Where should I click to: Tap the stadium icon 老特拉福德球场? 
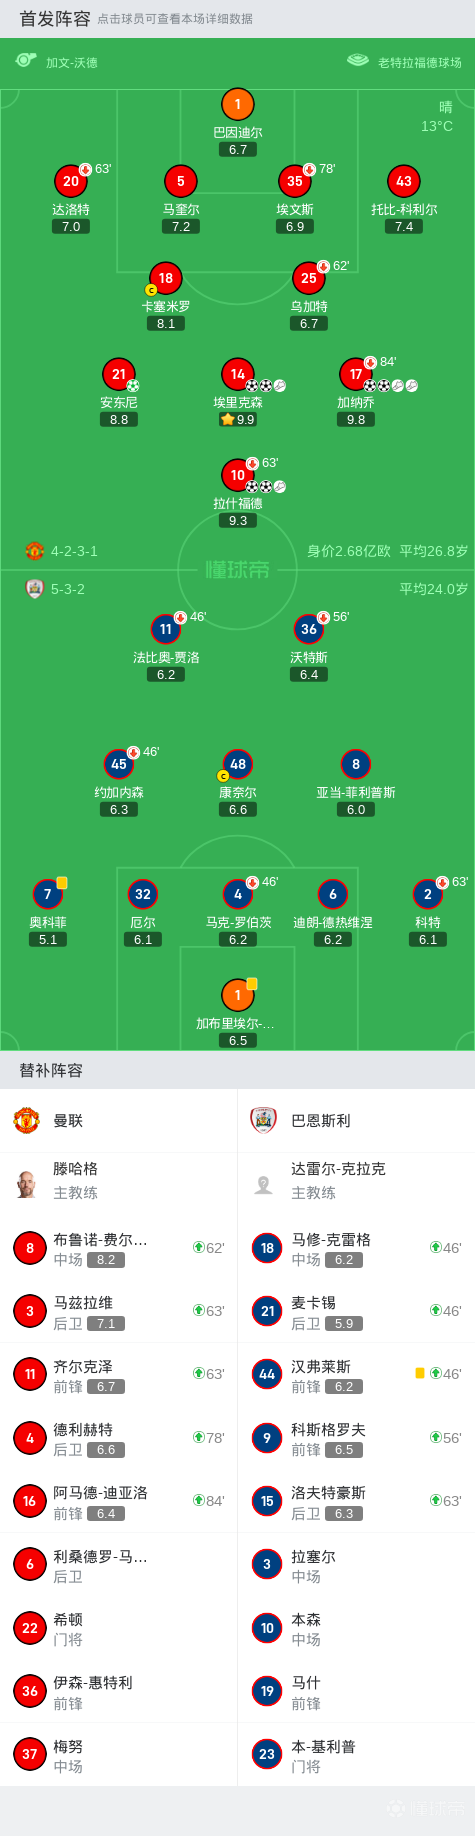point(358,61)
